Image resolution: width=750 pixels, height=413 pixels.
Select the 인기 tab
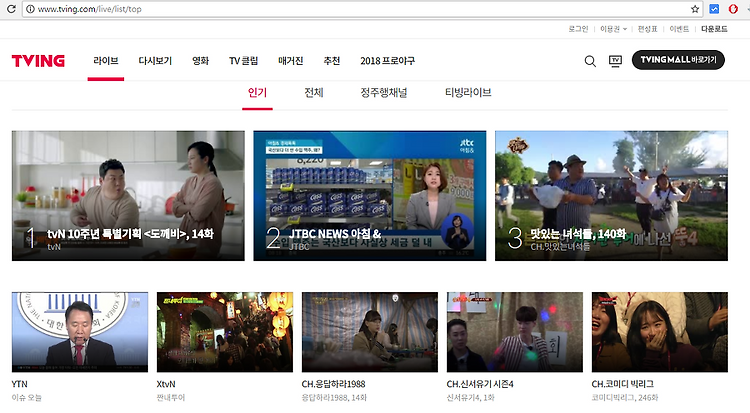(x=257, y=92)
